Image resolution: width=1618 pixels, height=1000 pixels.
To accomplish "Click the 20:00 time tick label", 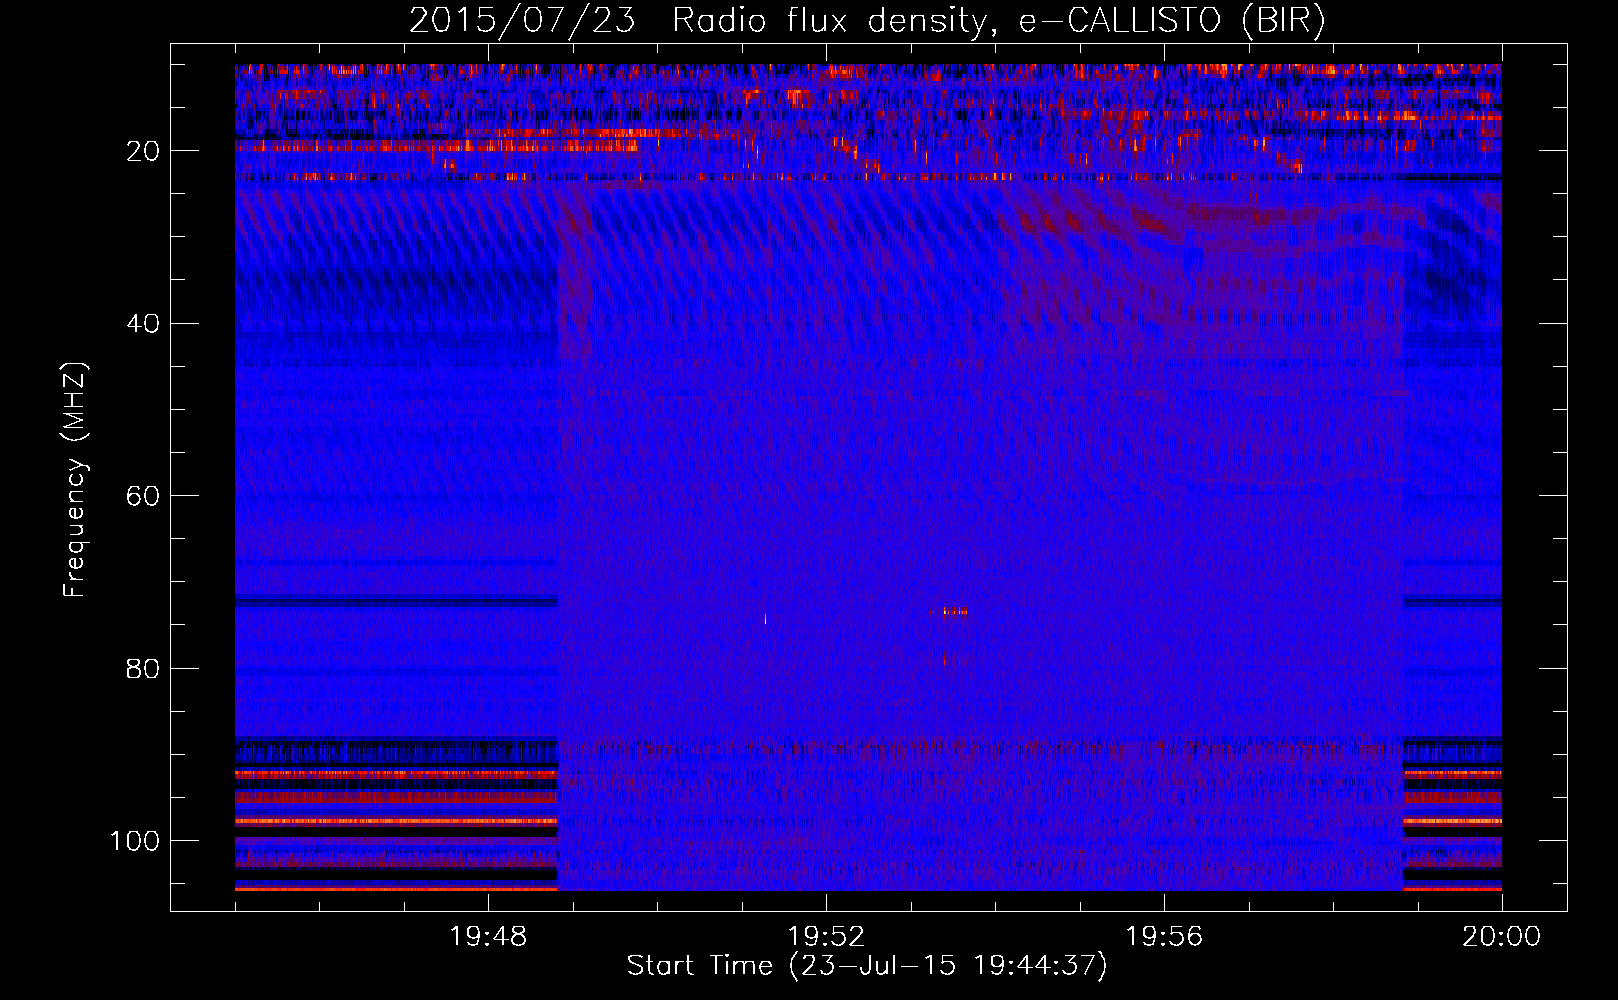I will [1502, 937].
